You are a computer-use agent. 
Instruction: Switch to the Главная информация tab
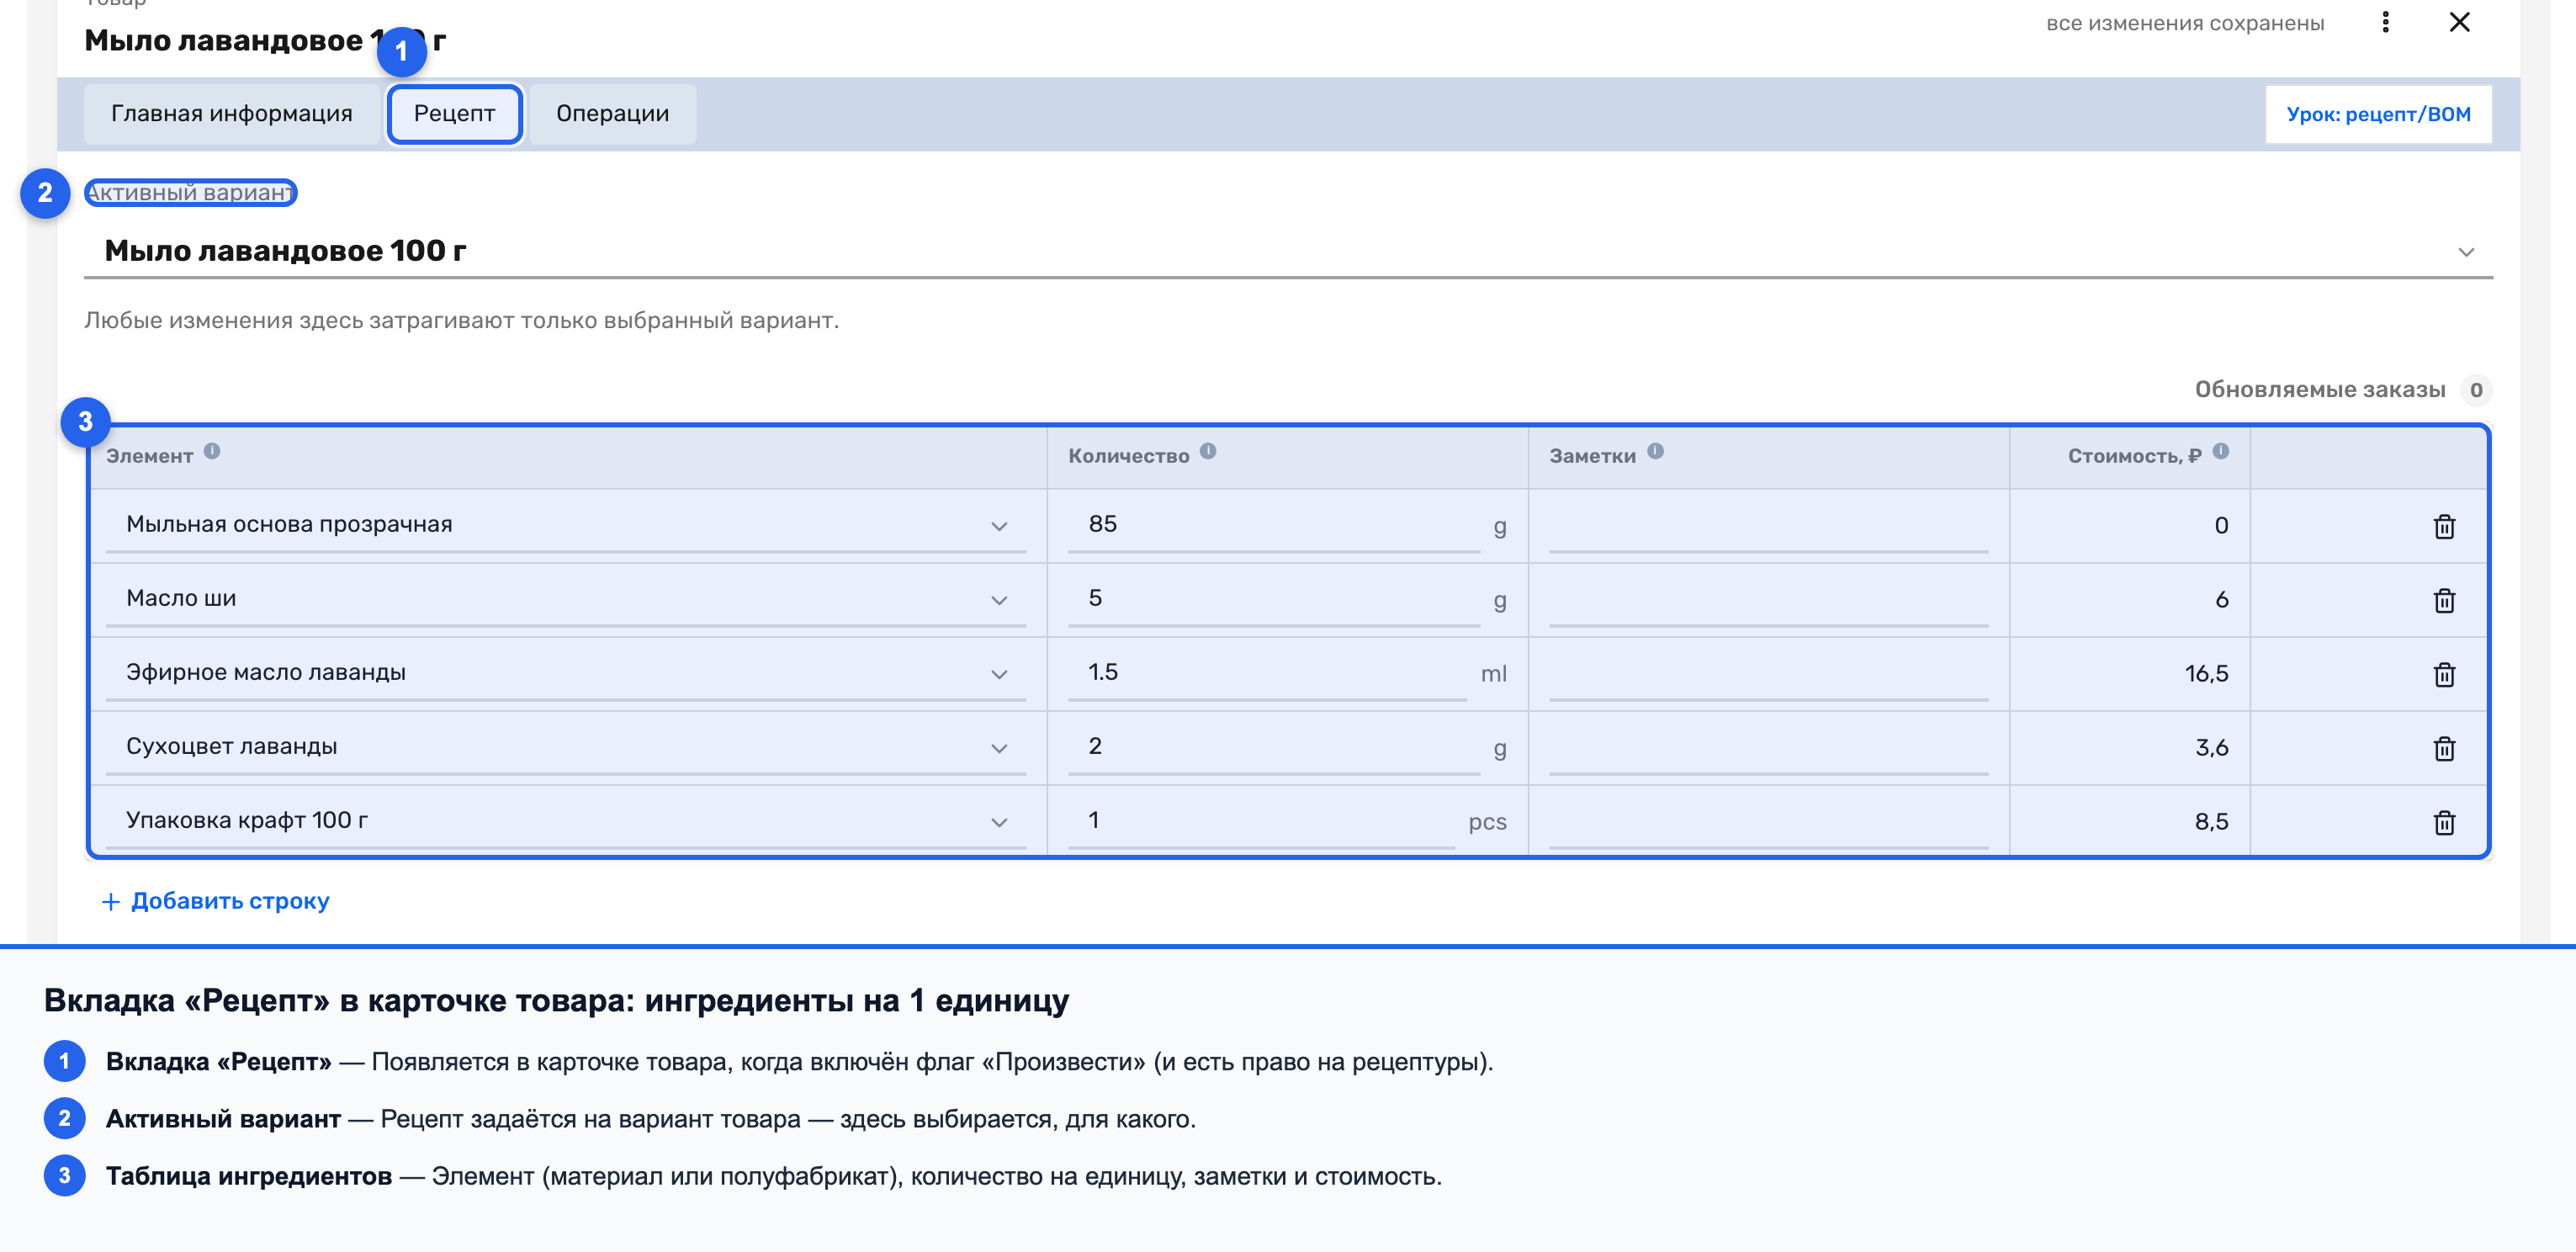[x=232, y=114]
